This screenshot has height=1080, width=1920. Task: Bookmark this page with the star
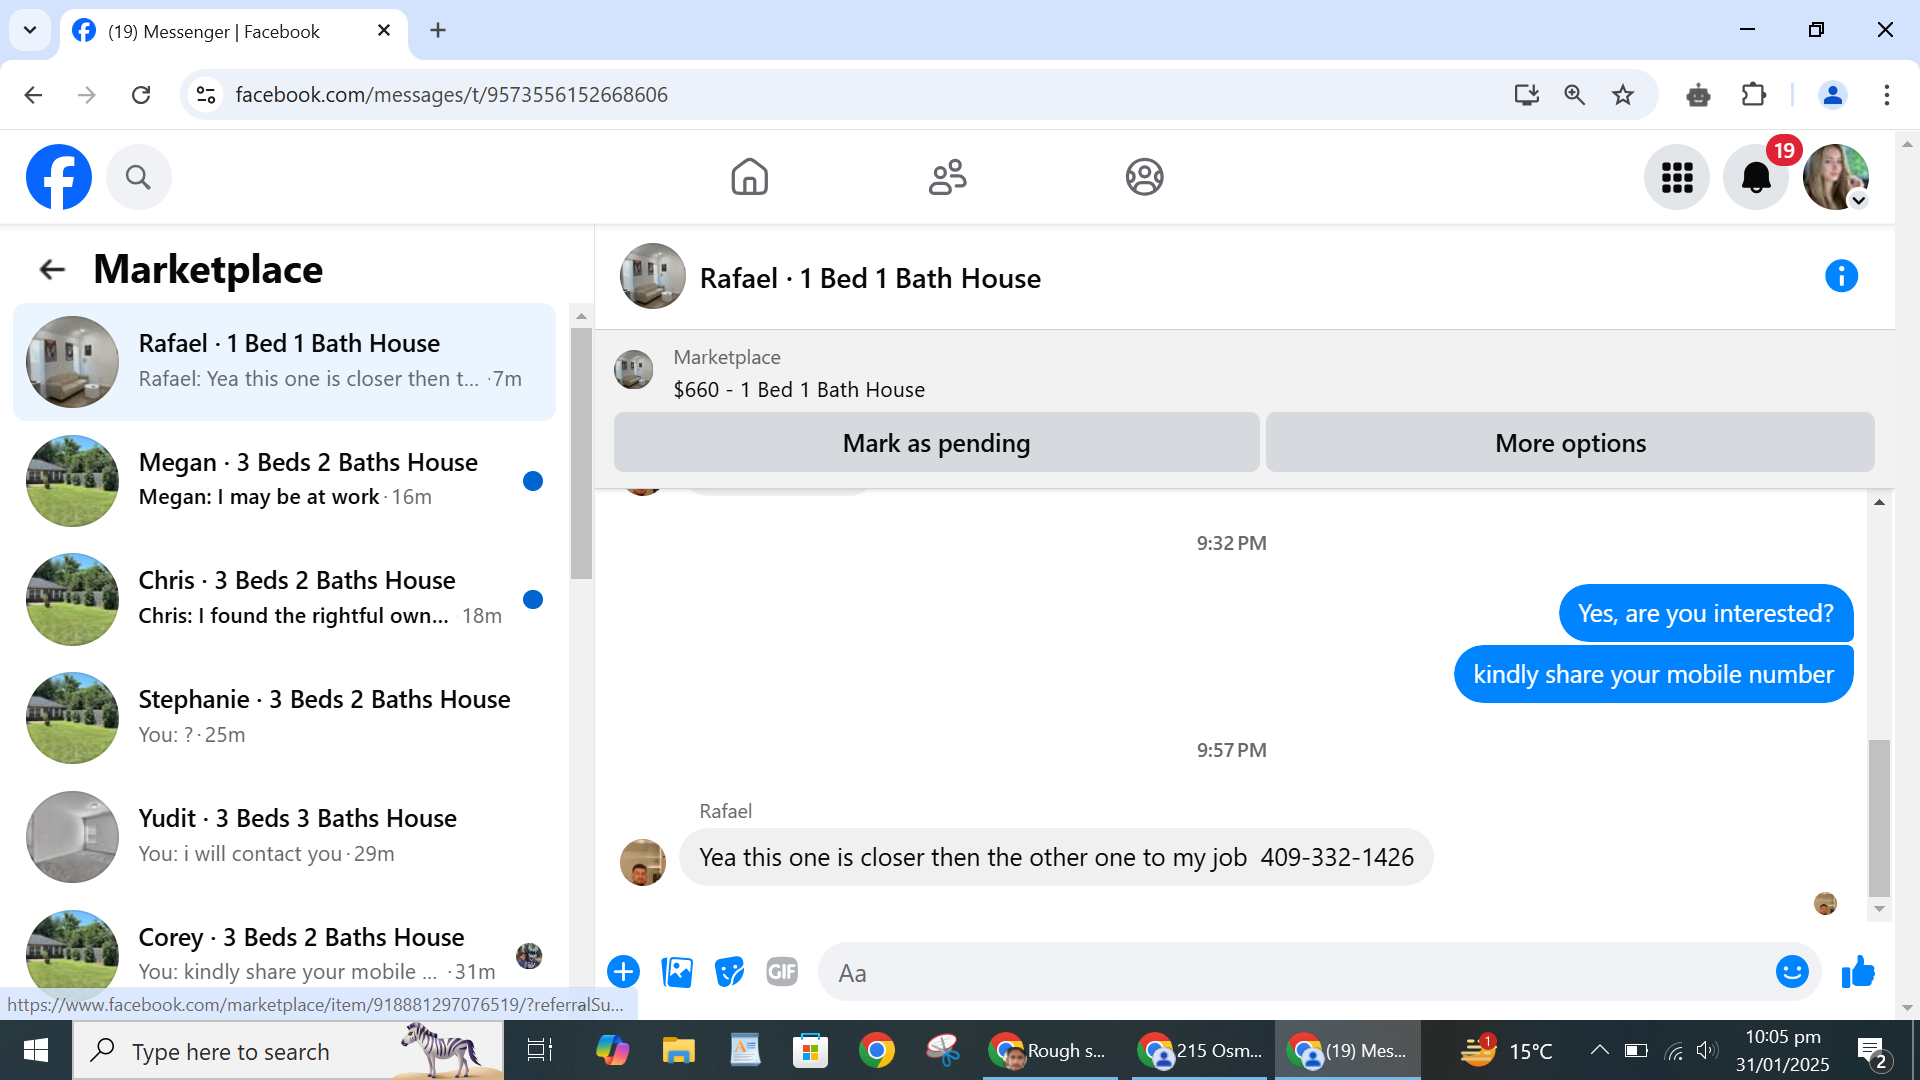point(1623,95)
